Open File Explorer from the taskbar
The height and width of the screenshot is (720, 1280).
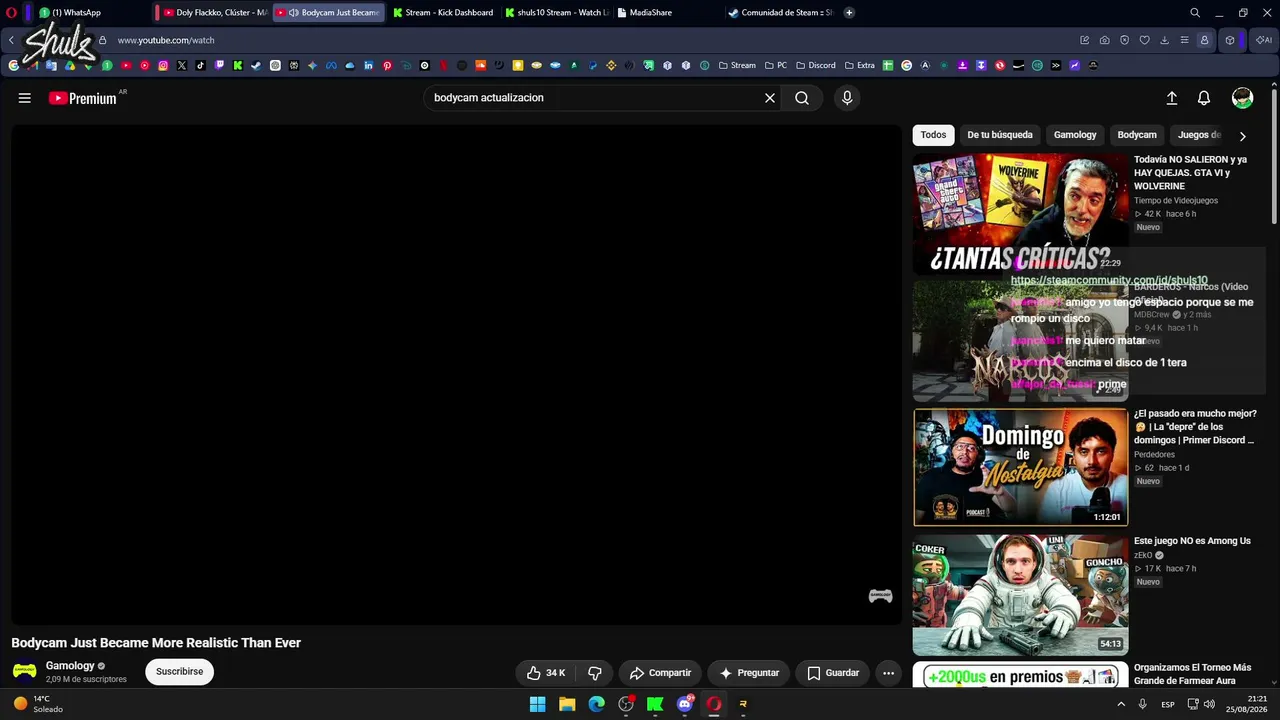point(567,704)
